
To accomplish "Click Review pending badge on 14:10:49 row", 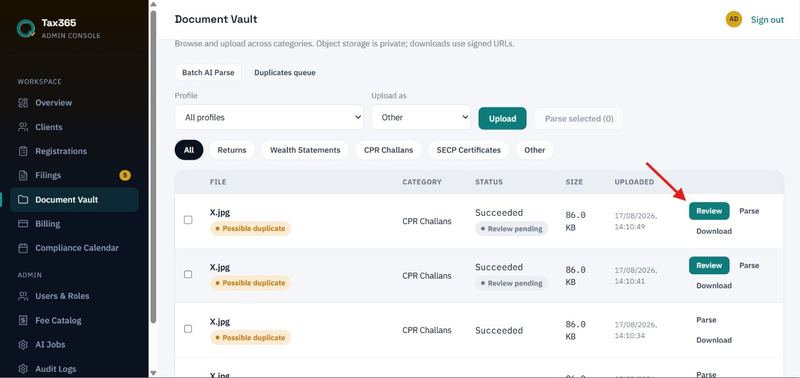I will pos(511,229).
